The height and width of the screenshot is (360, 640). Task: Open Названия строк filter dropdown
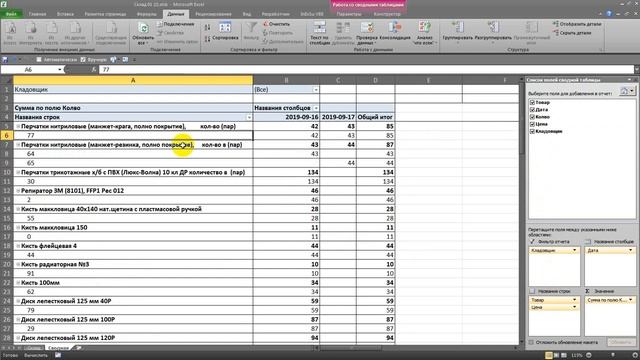[249, 117]
